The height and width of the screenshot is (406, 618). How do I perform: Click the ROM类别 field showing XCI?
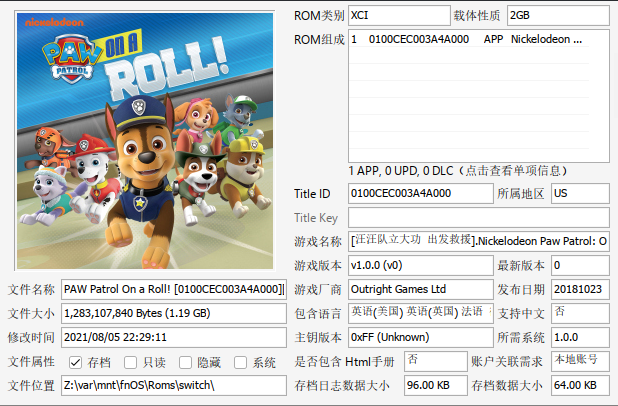[419, 16]
